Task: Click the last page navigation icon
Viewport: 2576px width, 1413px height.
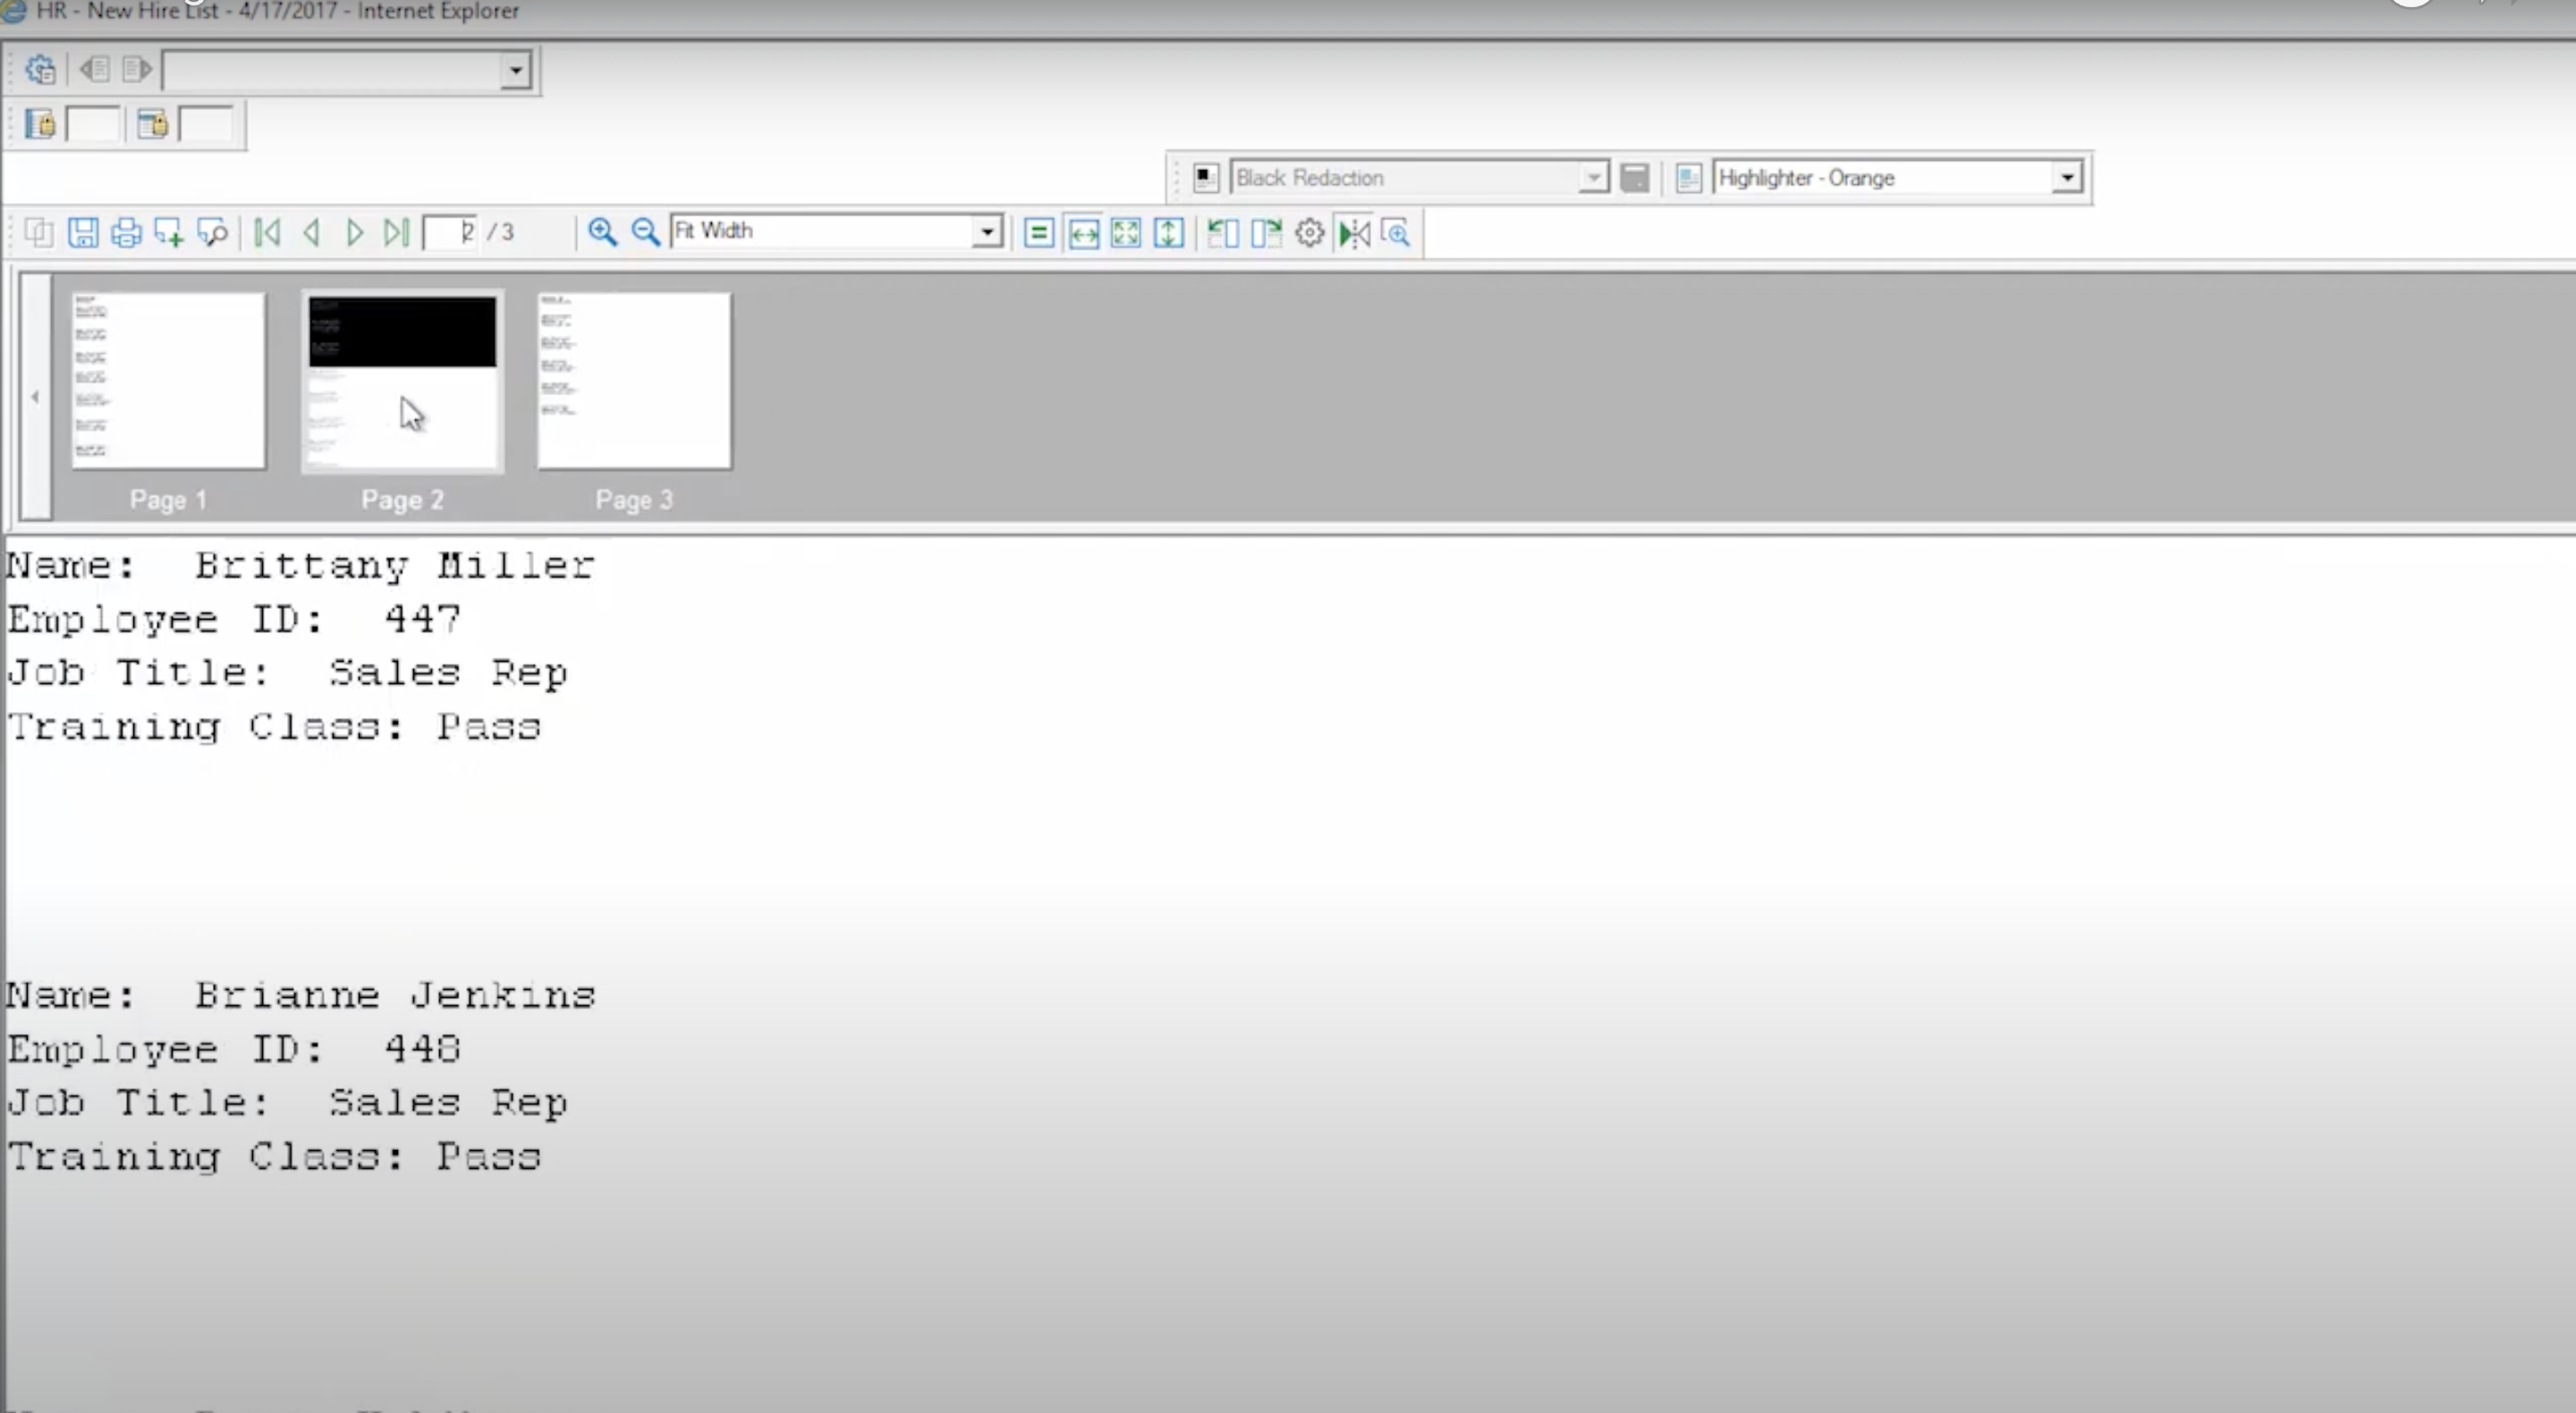Action: coord(396,232)
